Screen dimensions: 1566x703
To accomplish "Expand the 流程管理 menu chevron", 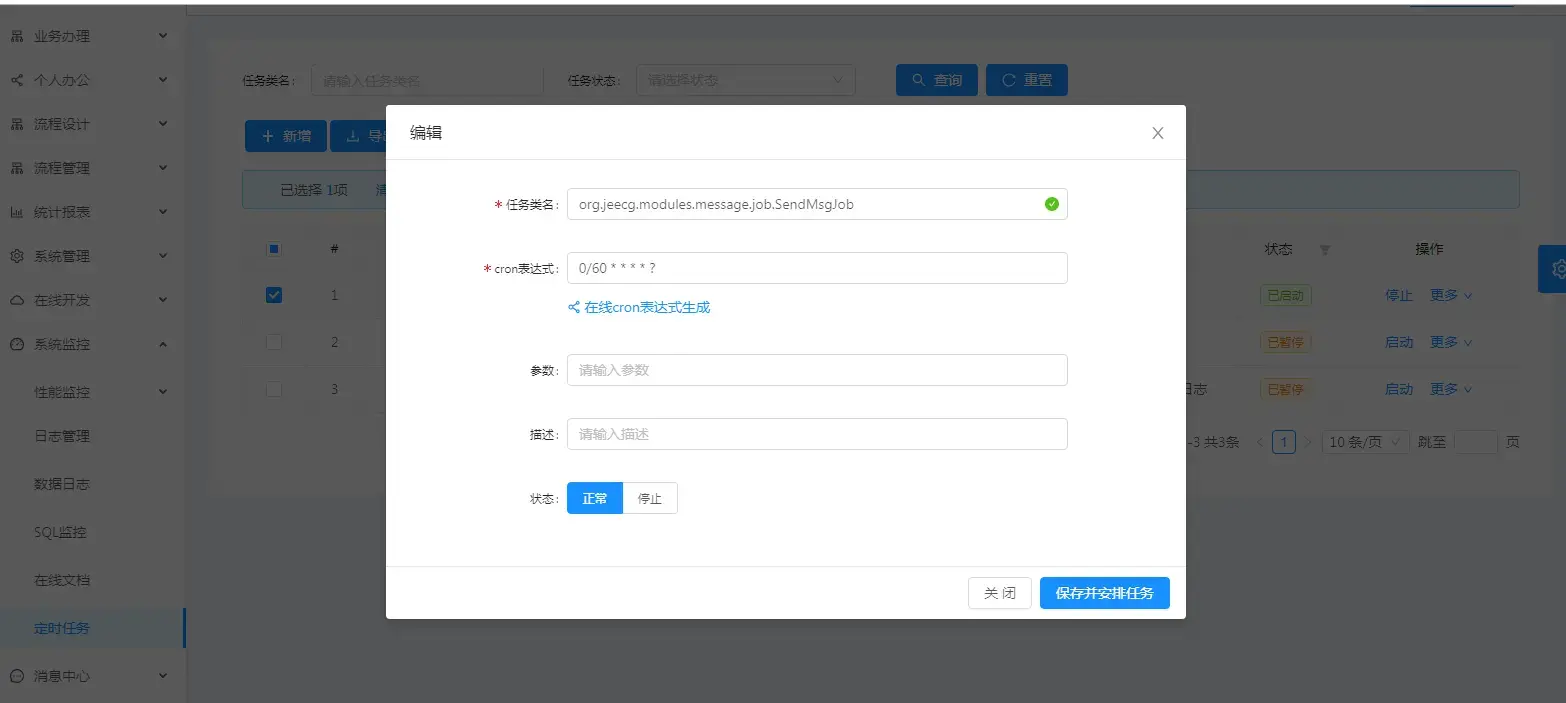I will coord(163,168).
